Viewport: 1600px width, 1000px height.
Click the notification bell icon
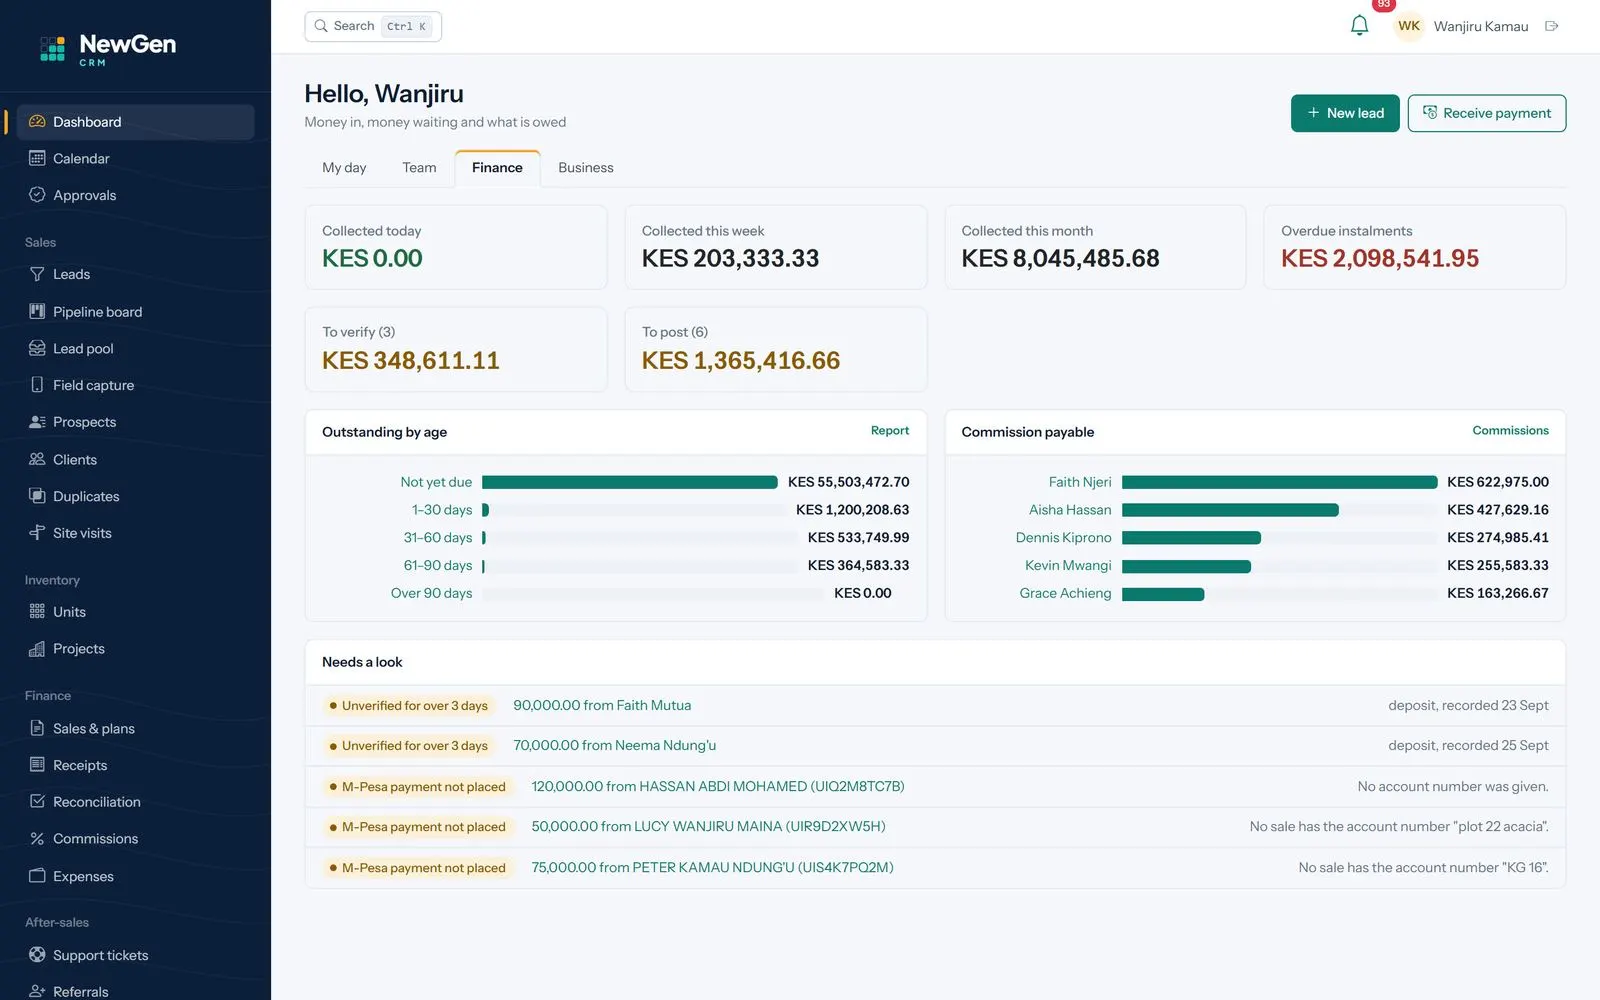pos(1359,26)
